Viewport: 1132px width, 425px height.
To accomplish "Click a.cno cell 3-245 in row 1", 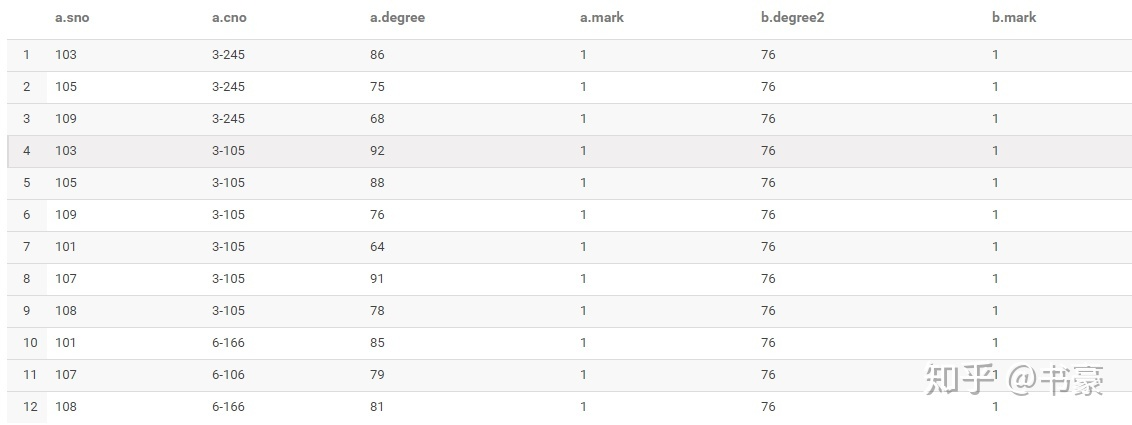I will (x=228, y=55).
